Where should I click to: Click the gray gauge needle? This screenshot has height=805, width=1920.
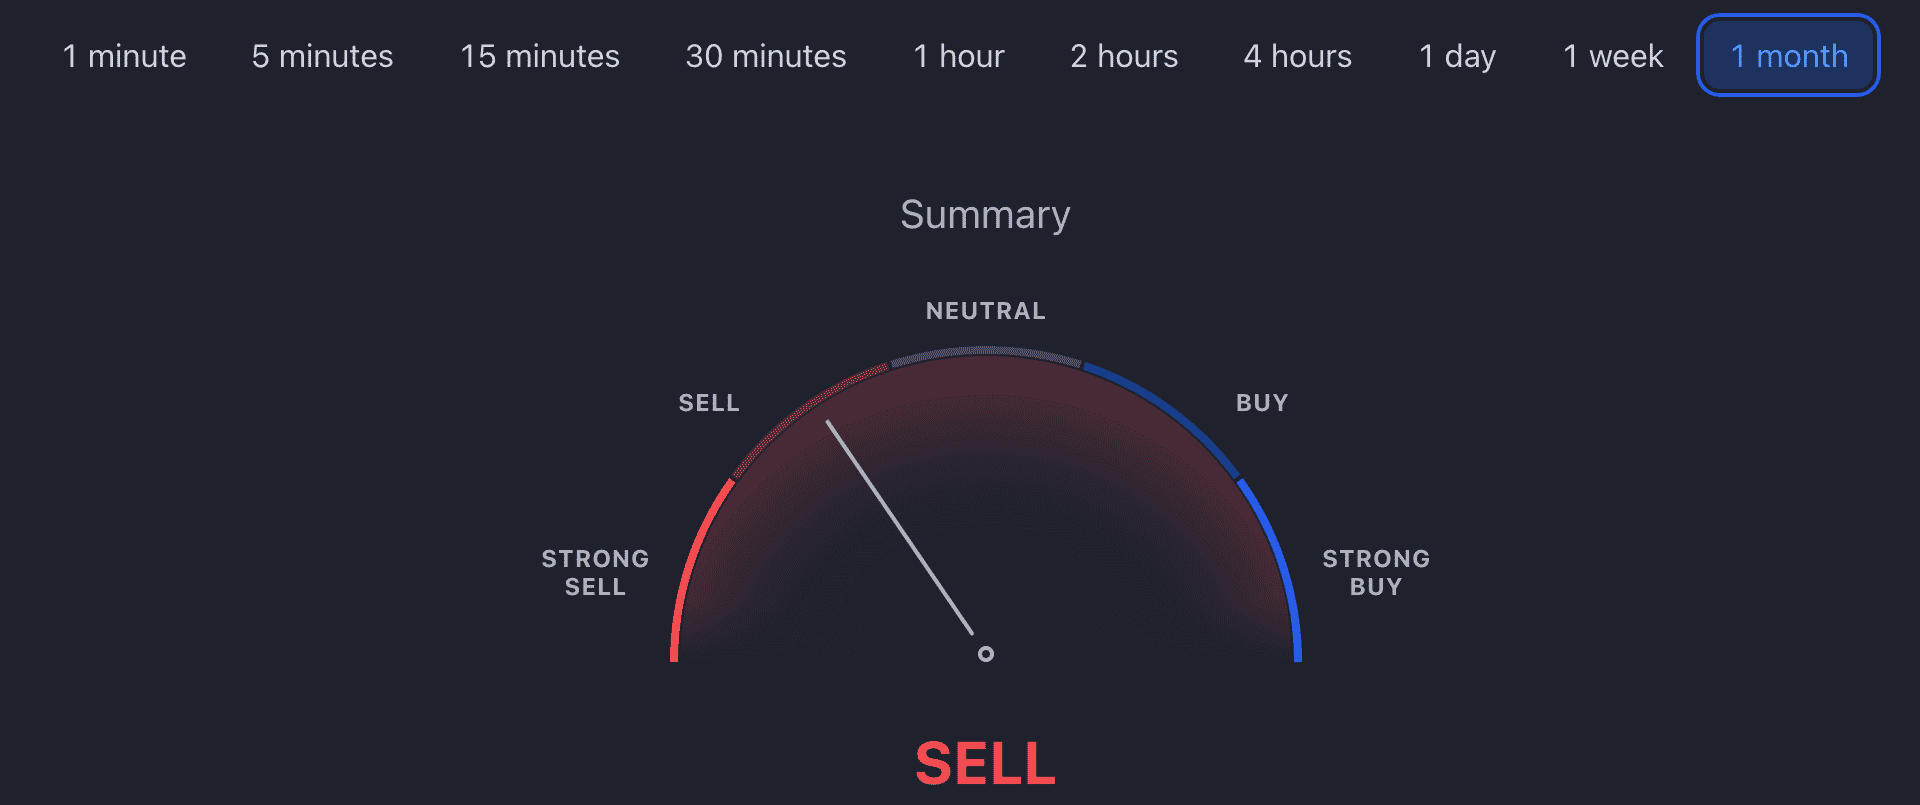[x=899, y=527]
